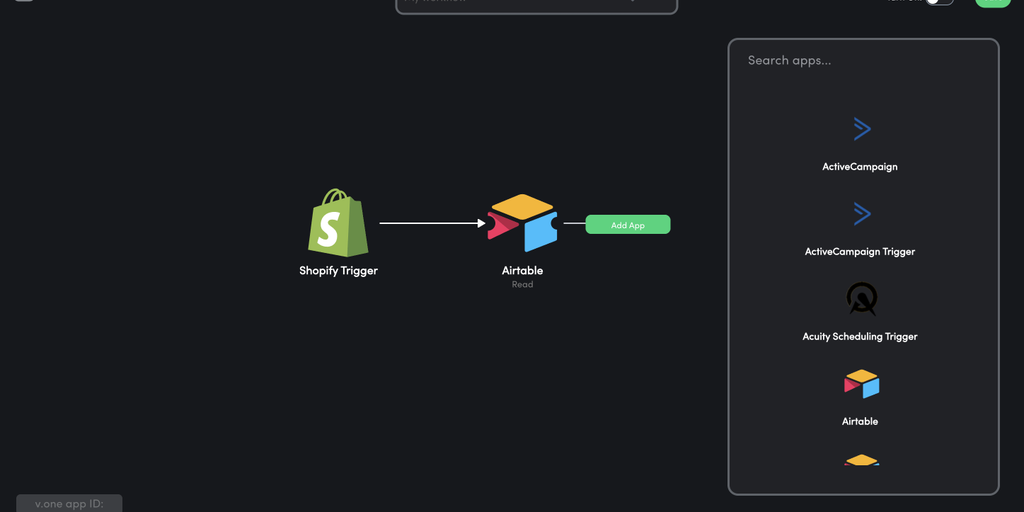1024x512 pixels.
Task: Click the green Add App button
Action: (x=628, y=225)
